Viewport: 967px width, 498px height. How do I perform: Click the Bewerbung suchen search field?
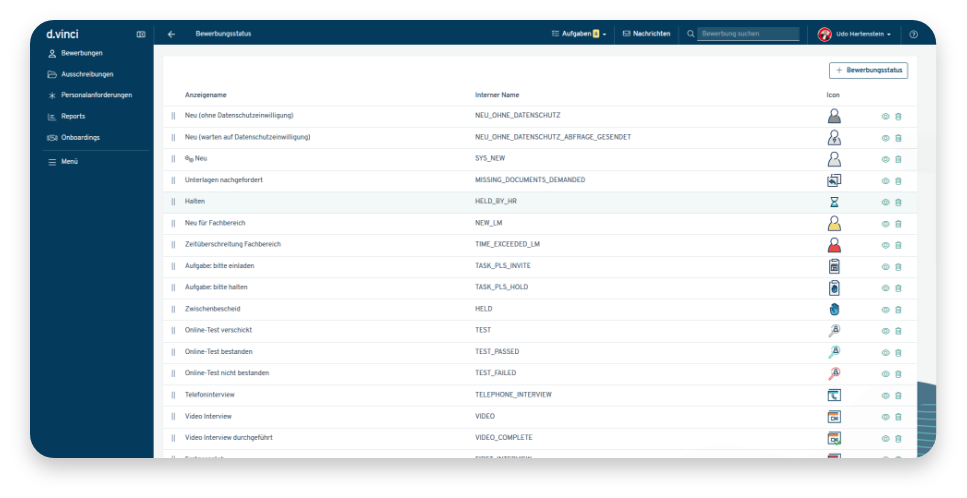pyautogui.click(x=748, y=34)
